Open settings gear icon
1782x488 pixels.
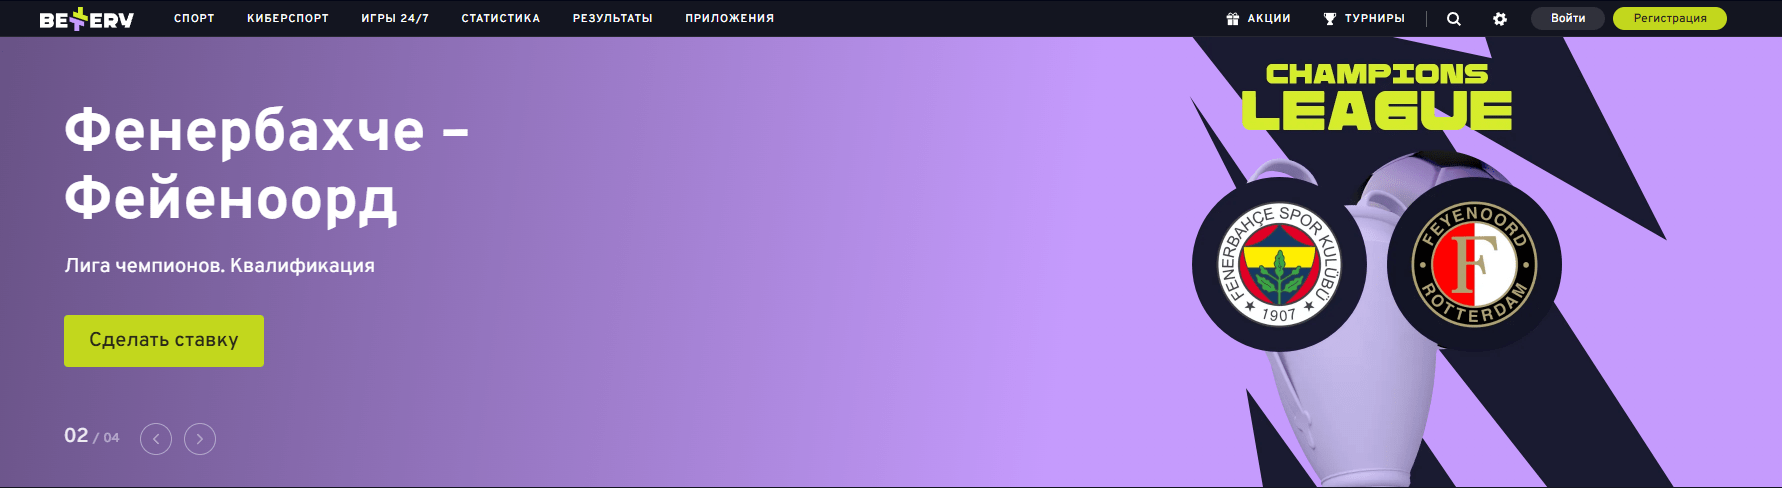click(x=1500, y=18)
